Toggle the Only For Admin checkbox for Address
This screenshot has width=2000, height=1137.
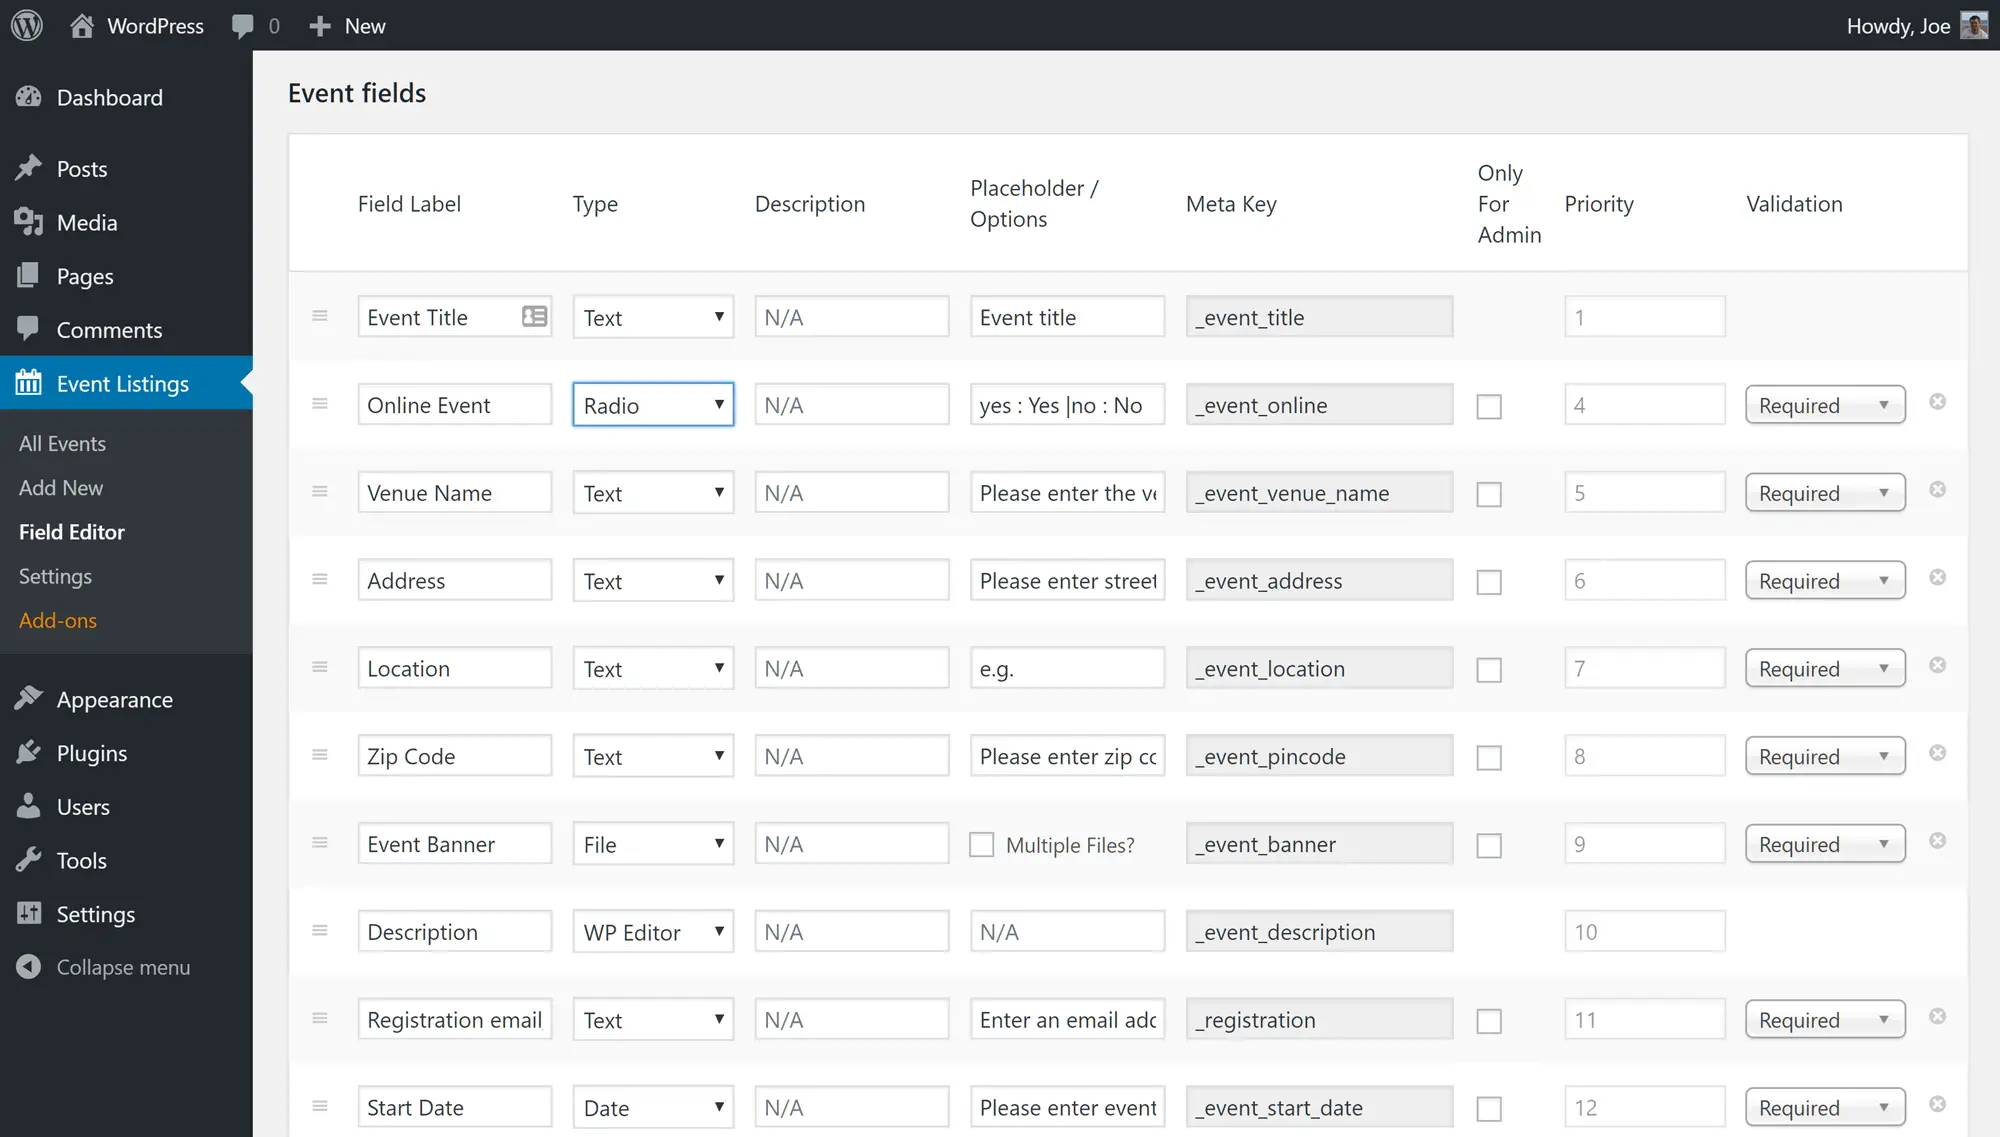click(x=1489, y=581)
